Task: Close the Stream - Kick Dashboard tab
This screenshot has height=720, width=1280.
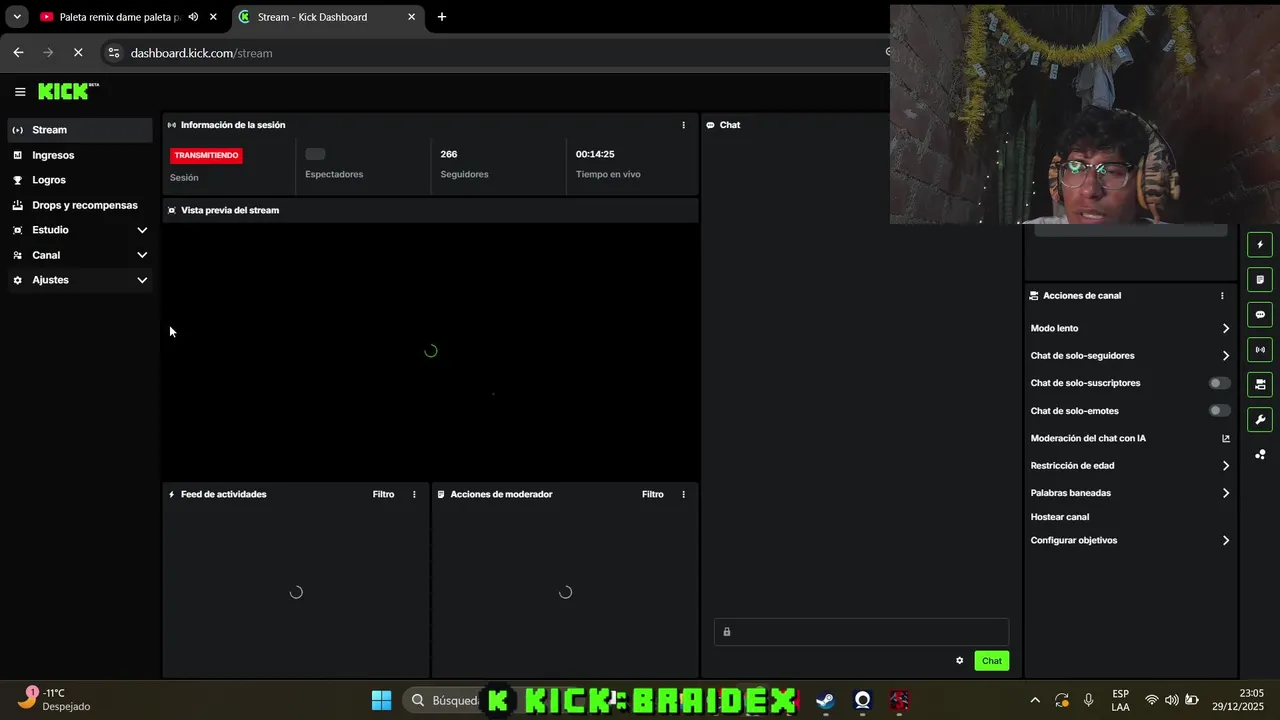Action: point(411,17)
